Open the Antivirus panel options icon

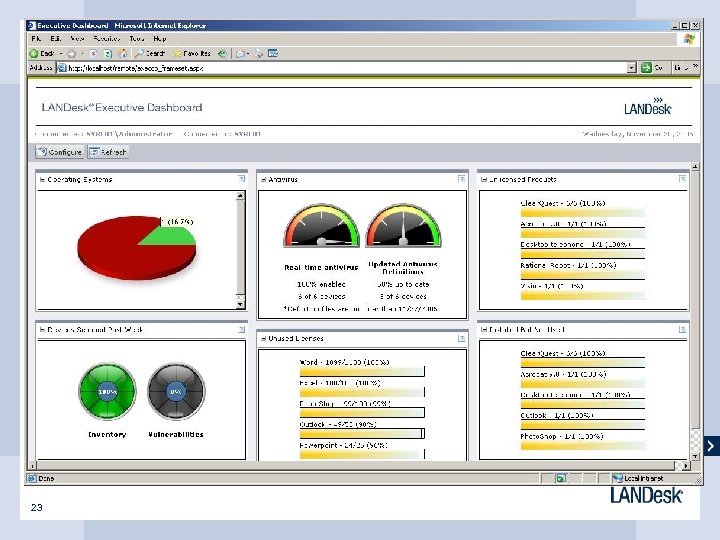pos(461,179)
